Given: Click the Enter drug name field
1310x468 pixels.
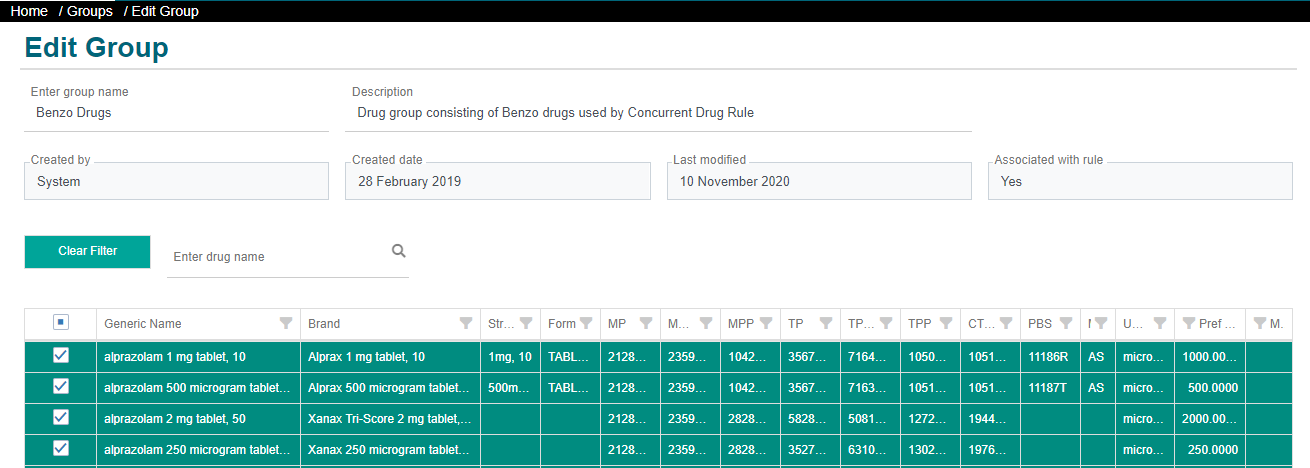Looking at the screenshot, I should [x=278, y=257].
